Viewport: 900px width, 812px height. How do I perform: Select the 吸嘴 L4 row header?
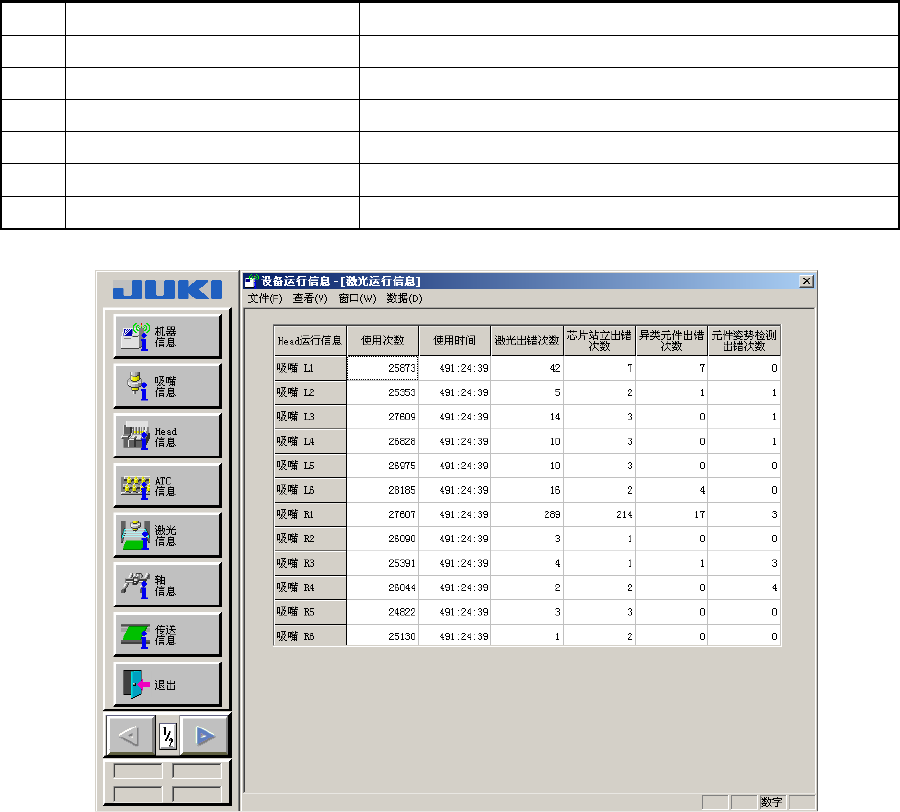point(310,441)
